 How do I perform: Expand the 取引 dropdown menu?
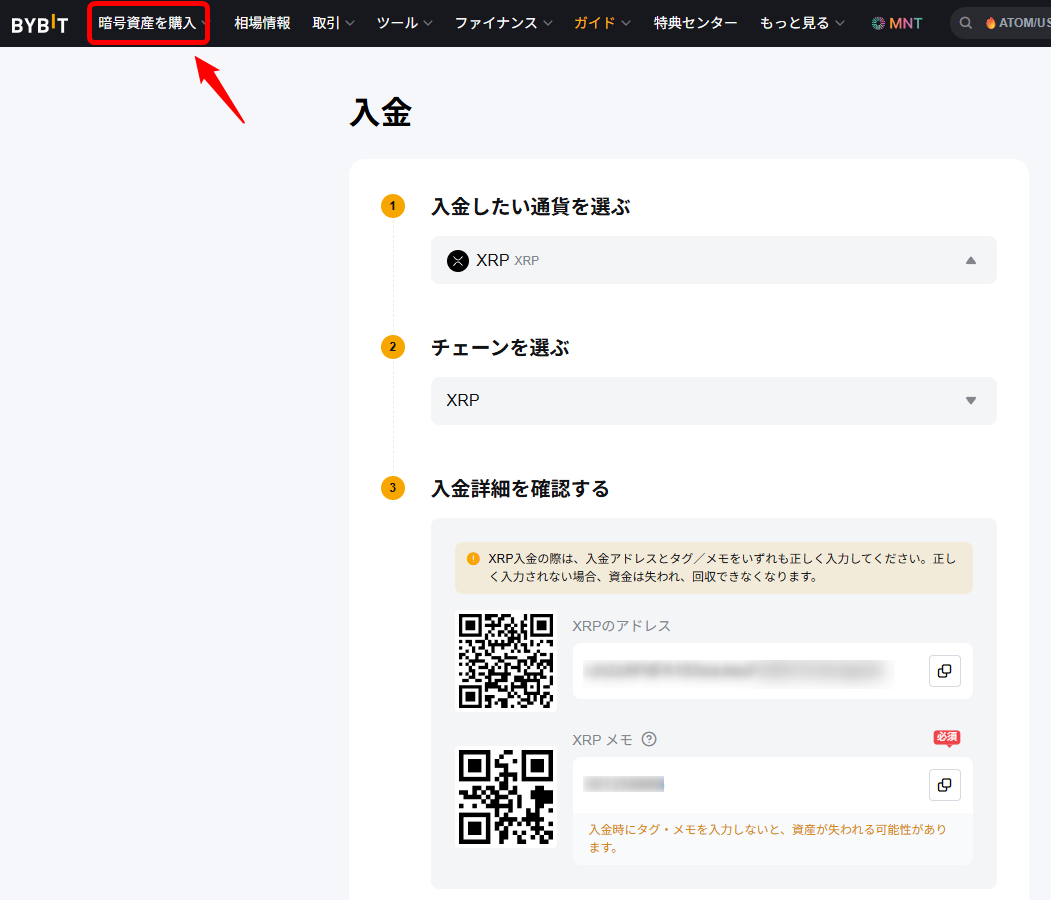point(333,23)
